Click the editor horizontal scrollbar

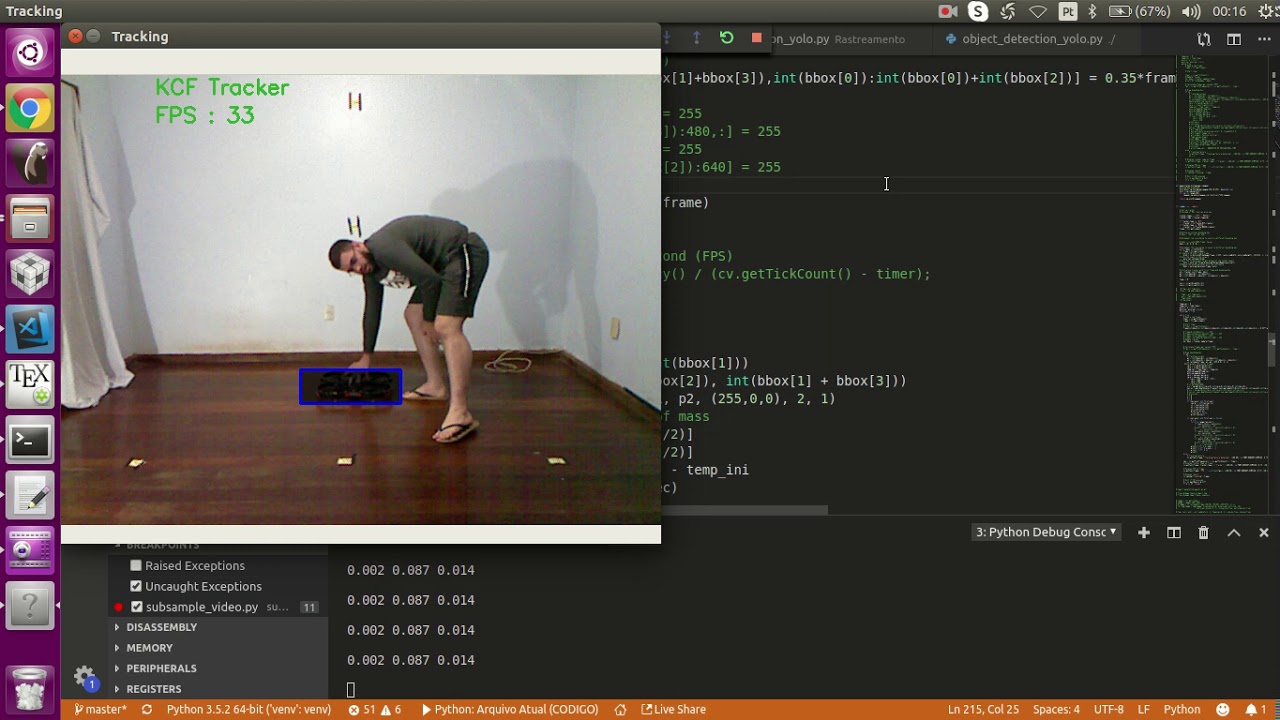(x=744, y=510)
